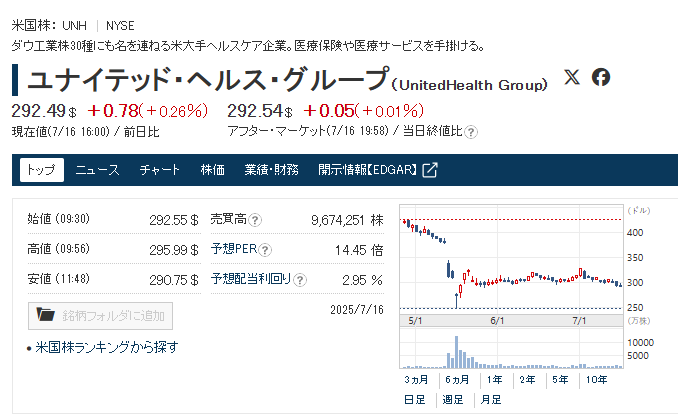Open the チャート tab
This screenshot has height=414, width=678.
point(160,170)
